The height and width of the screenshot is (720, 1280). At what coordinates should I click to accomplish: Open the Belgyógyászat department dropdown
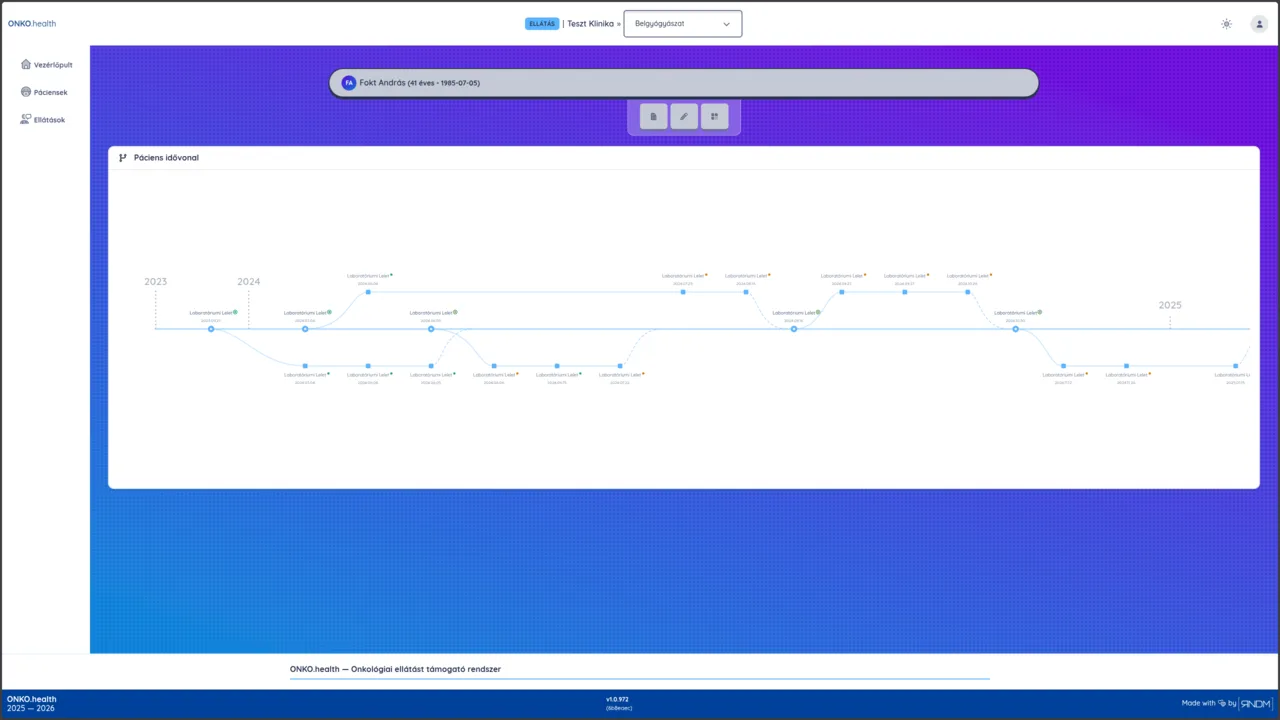[x=683, y=24]
